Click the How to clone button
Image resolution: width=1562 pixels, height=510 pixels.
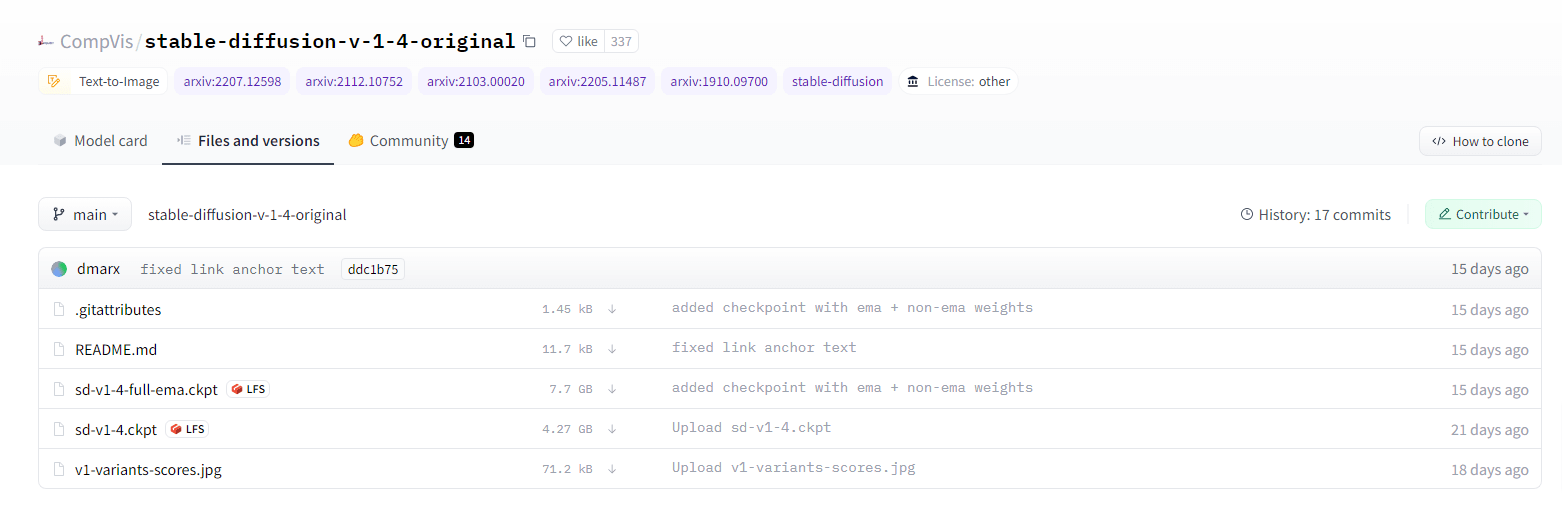tap(1480, 141)
